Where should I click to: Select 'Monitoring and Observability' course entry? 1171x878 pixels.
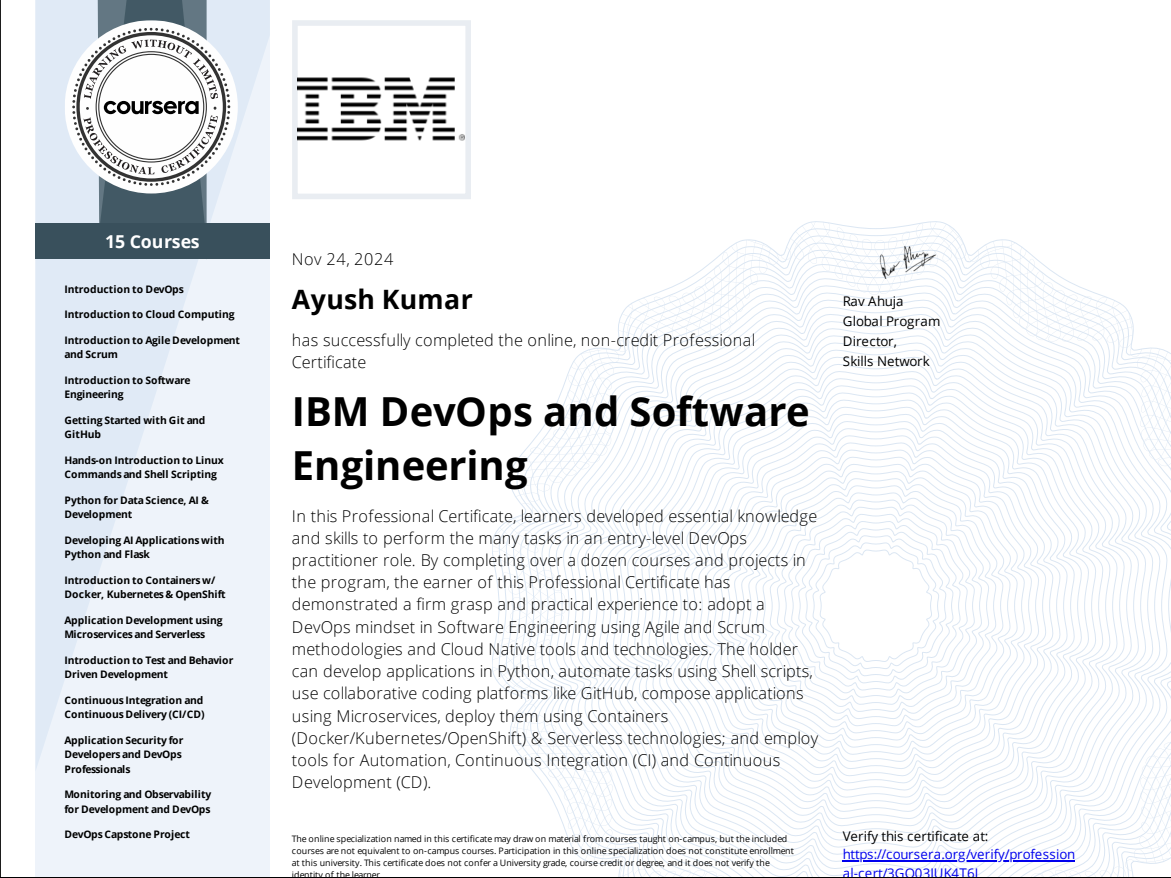click(137, 802)
